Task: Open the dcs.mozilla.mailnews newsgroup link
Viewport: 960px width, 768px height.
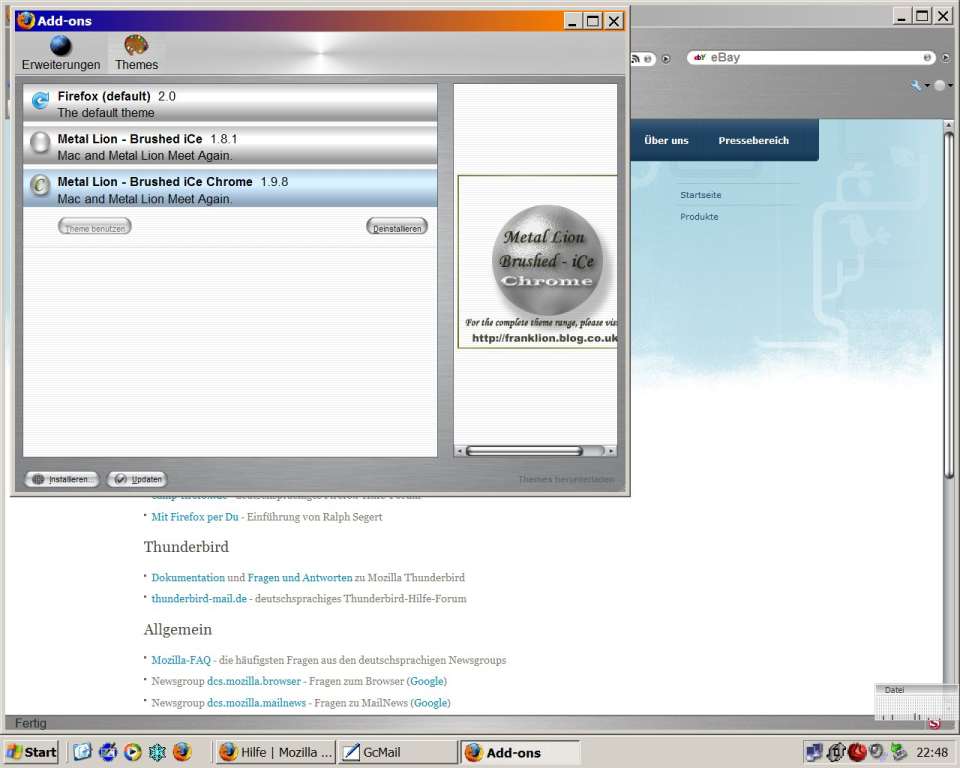Action: [x=256, y=703]
